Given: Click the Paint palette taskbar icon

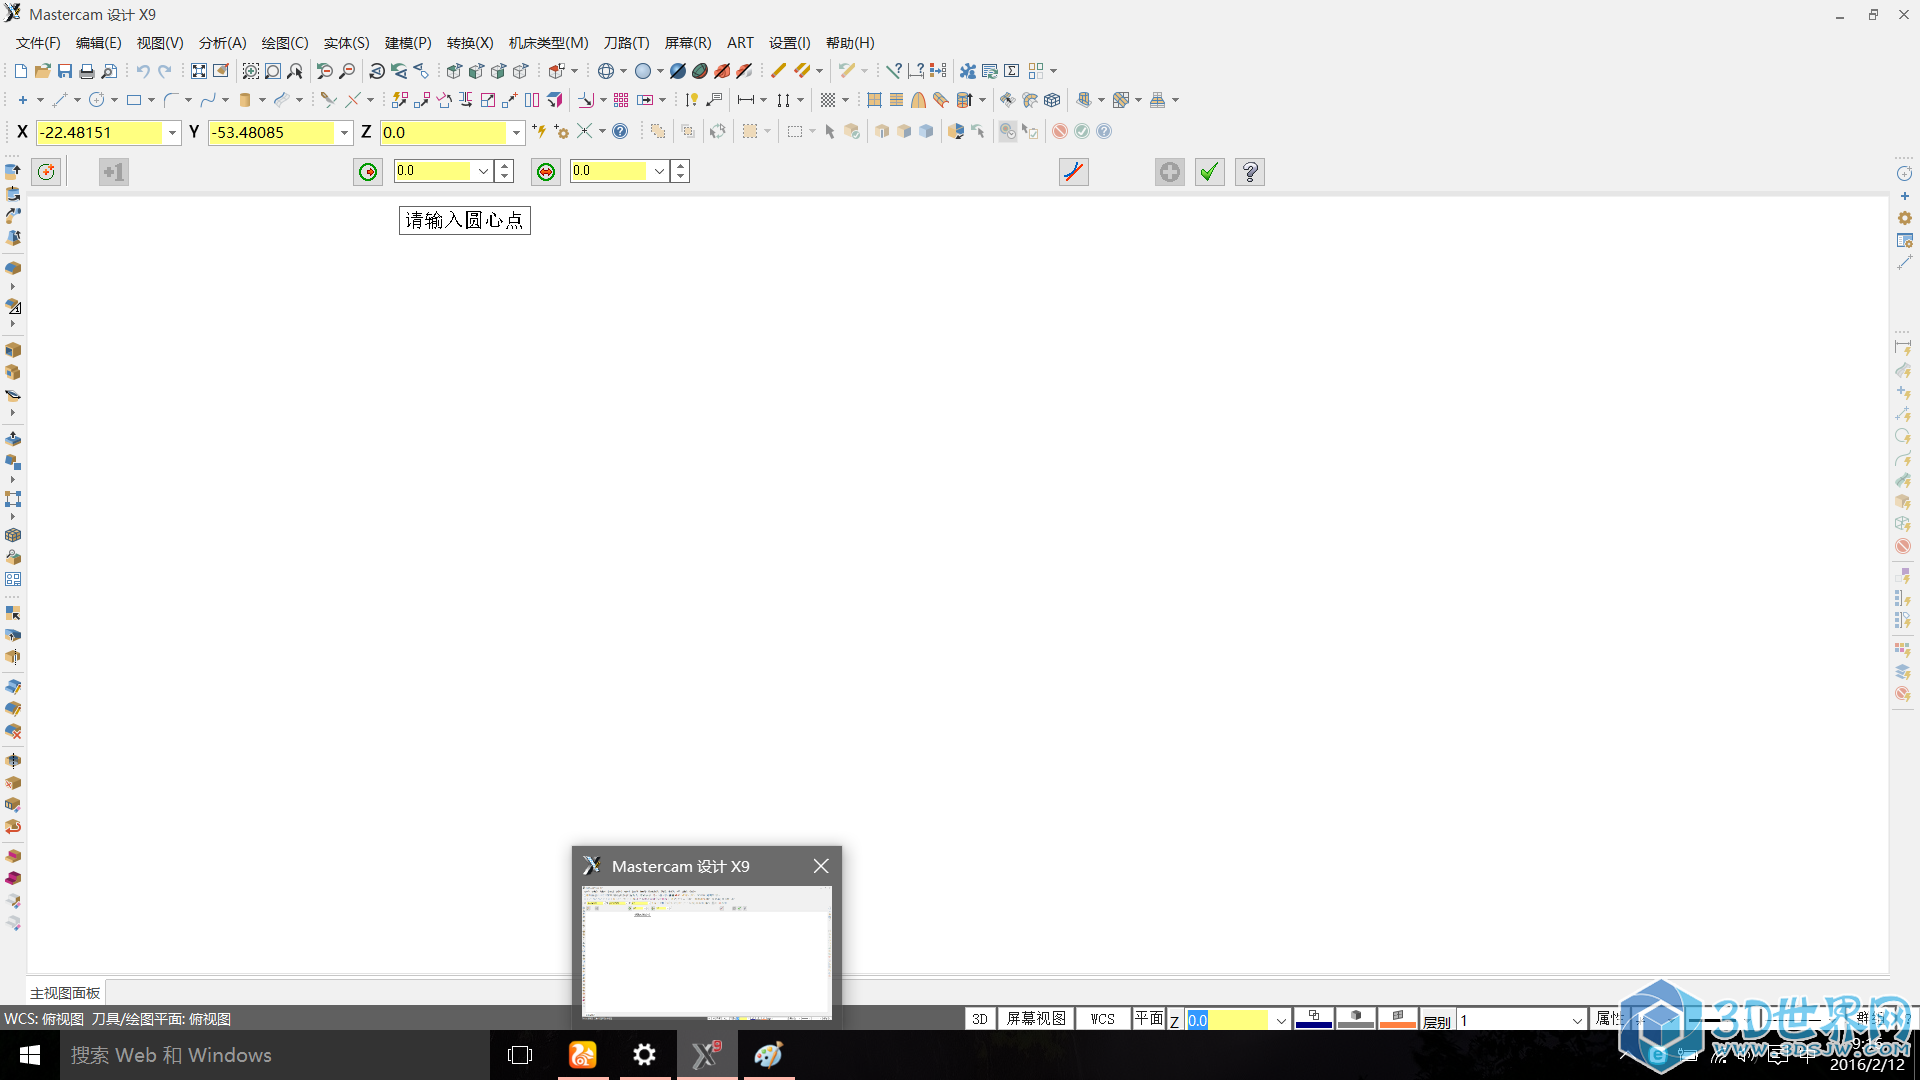Looking at the screenshot, I should click(768, 1055).
